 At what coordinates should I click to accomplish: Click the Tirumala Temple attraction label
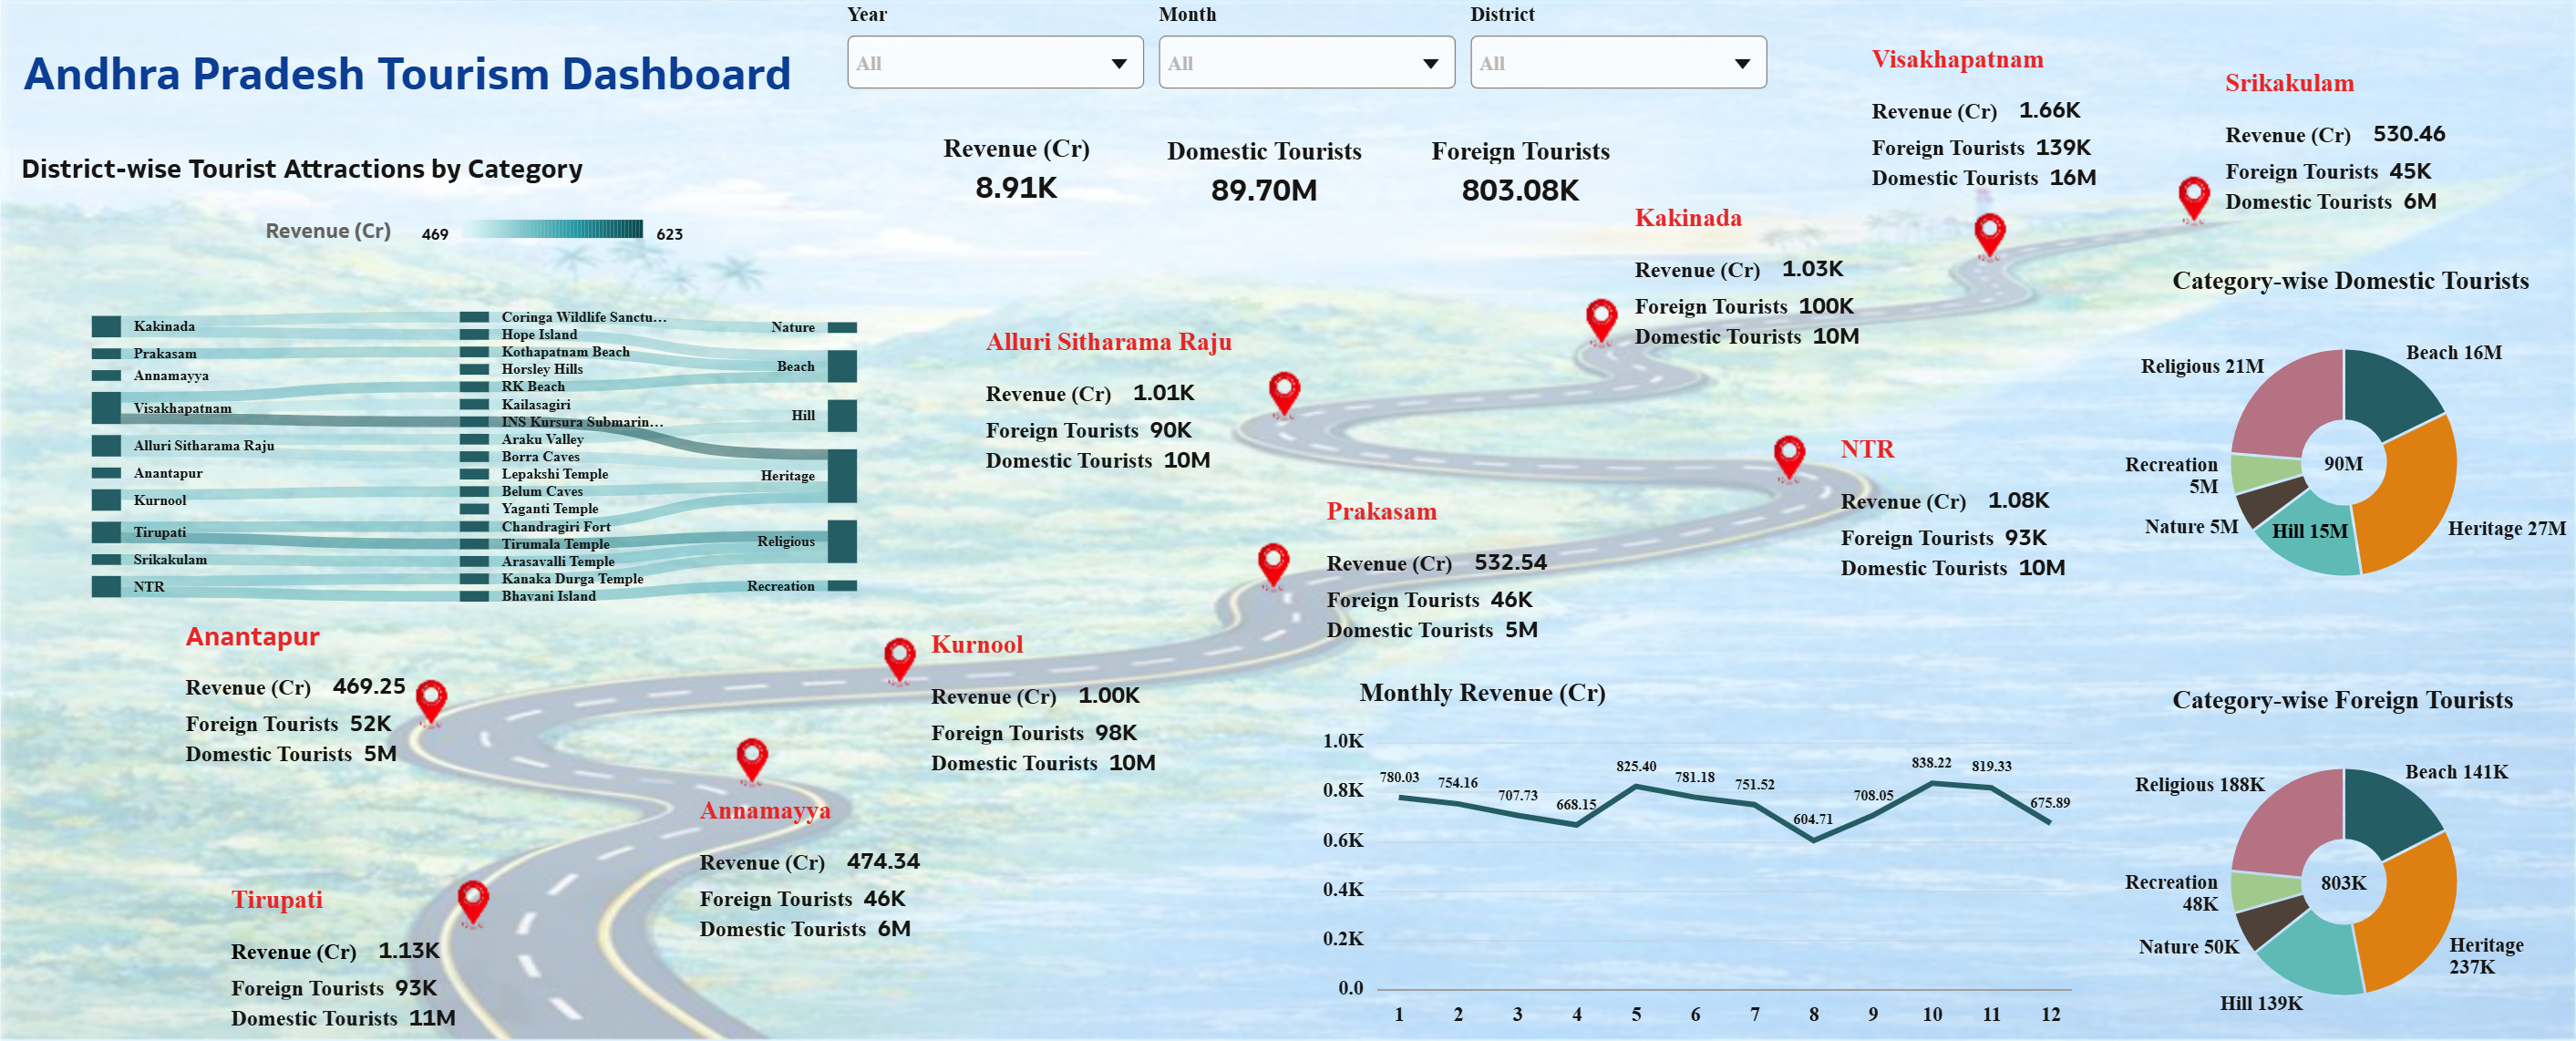[555, 544]
